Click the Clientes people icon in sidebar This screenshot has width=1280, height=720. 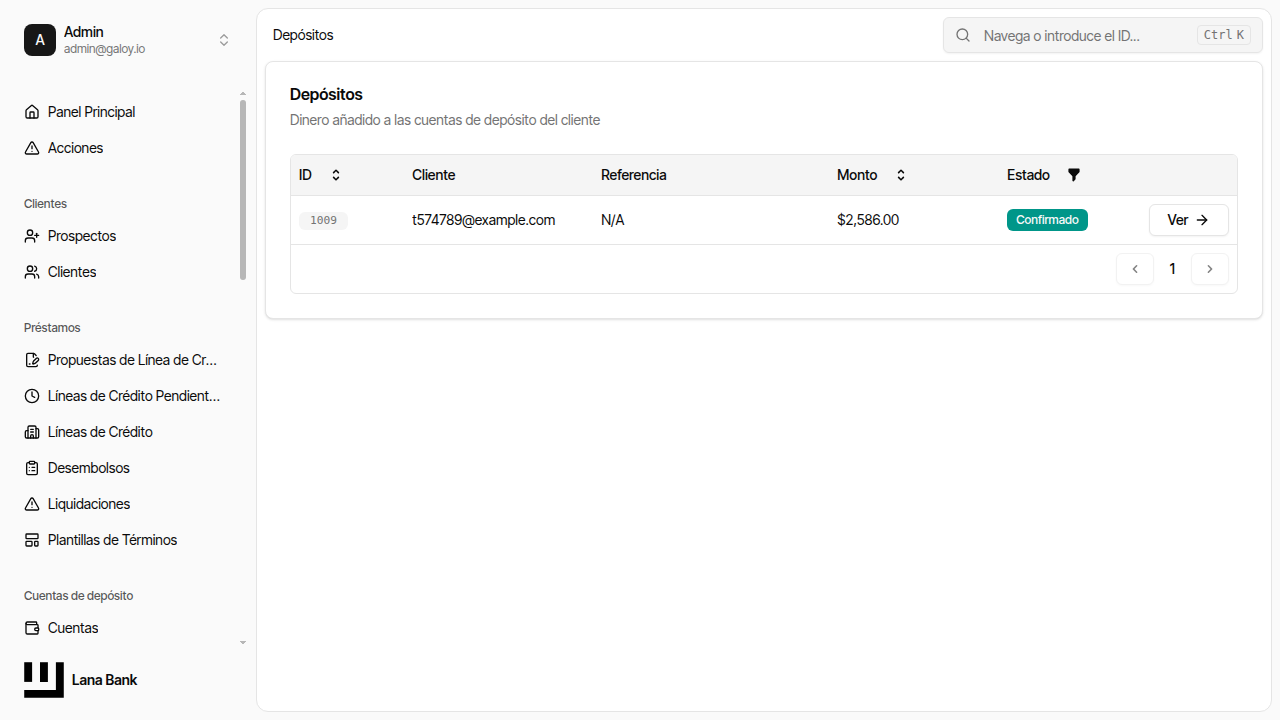(x=32, y=272)
